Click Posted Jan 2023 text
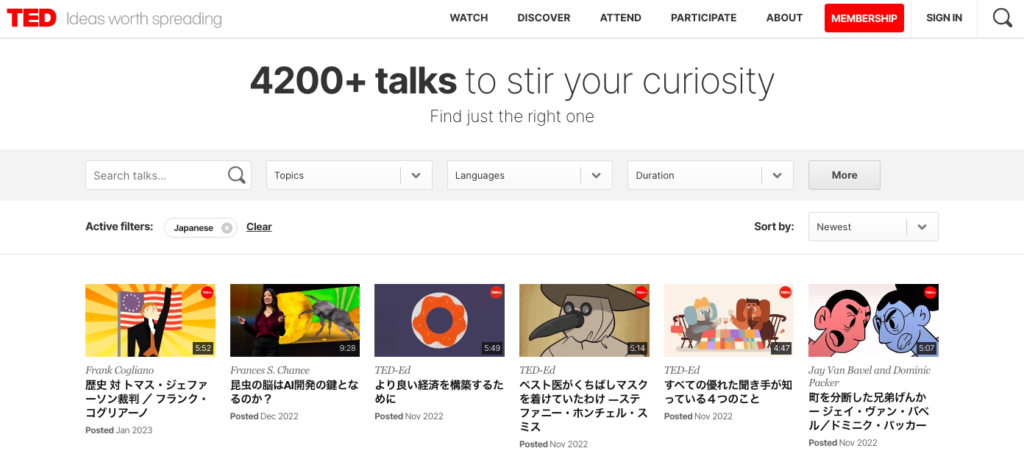This screenshot has width=1024, height=462. pyautogui.click(x=118, y=430)
